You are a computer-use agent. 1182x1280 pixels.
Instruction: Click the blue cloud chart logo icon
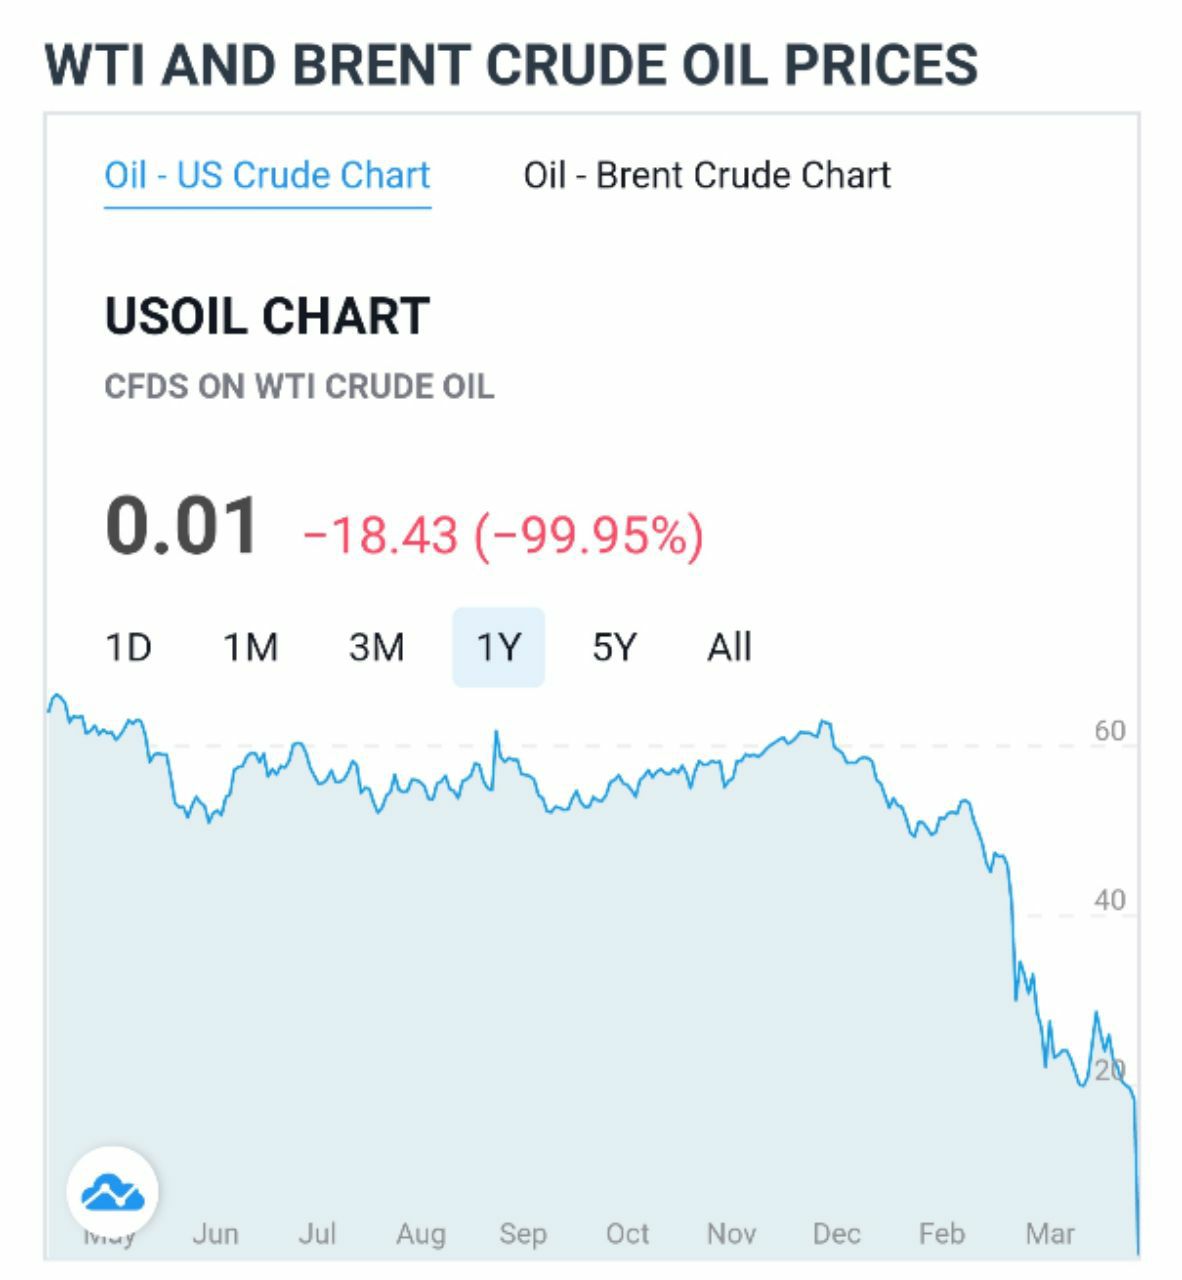[x=112, y=1192]
